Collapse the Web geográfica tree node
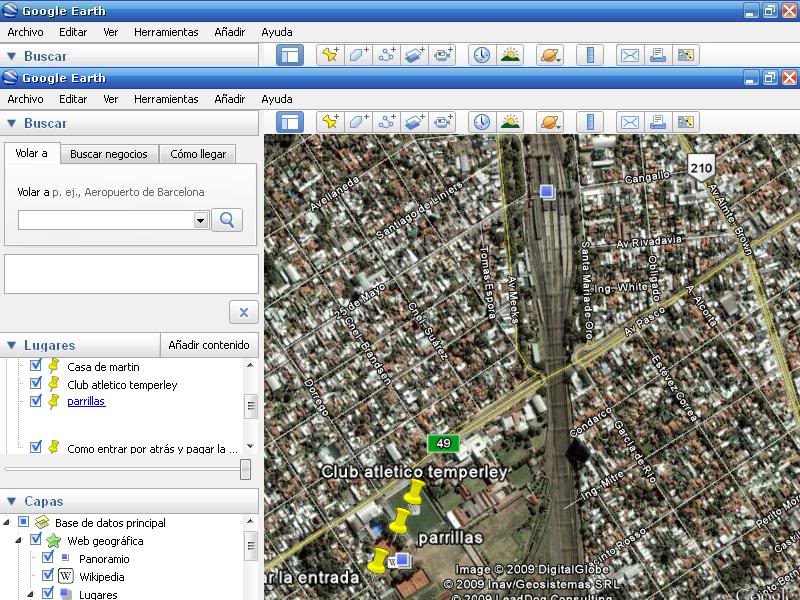Image resolution: width=800 pixels, height=600 pixels. (x=18, y=540)
